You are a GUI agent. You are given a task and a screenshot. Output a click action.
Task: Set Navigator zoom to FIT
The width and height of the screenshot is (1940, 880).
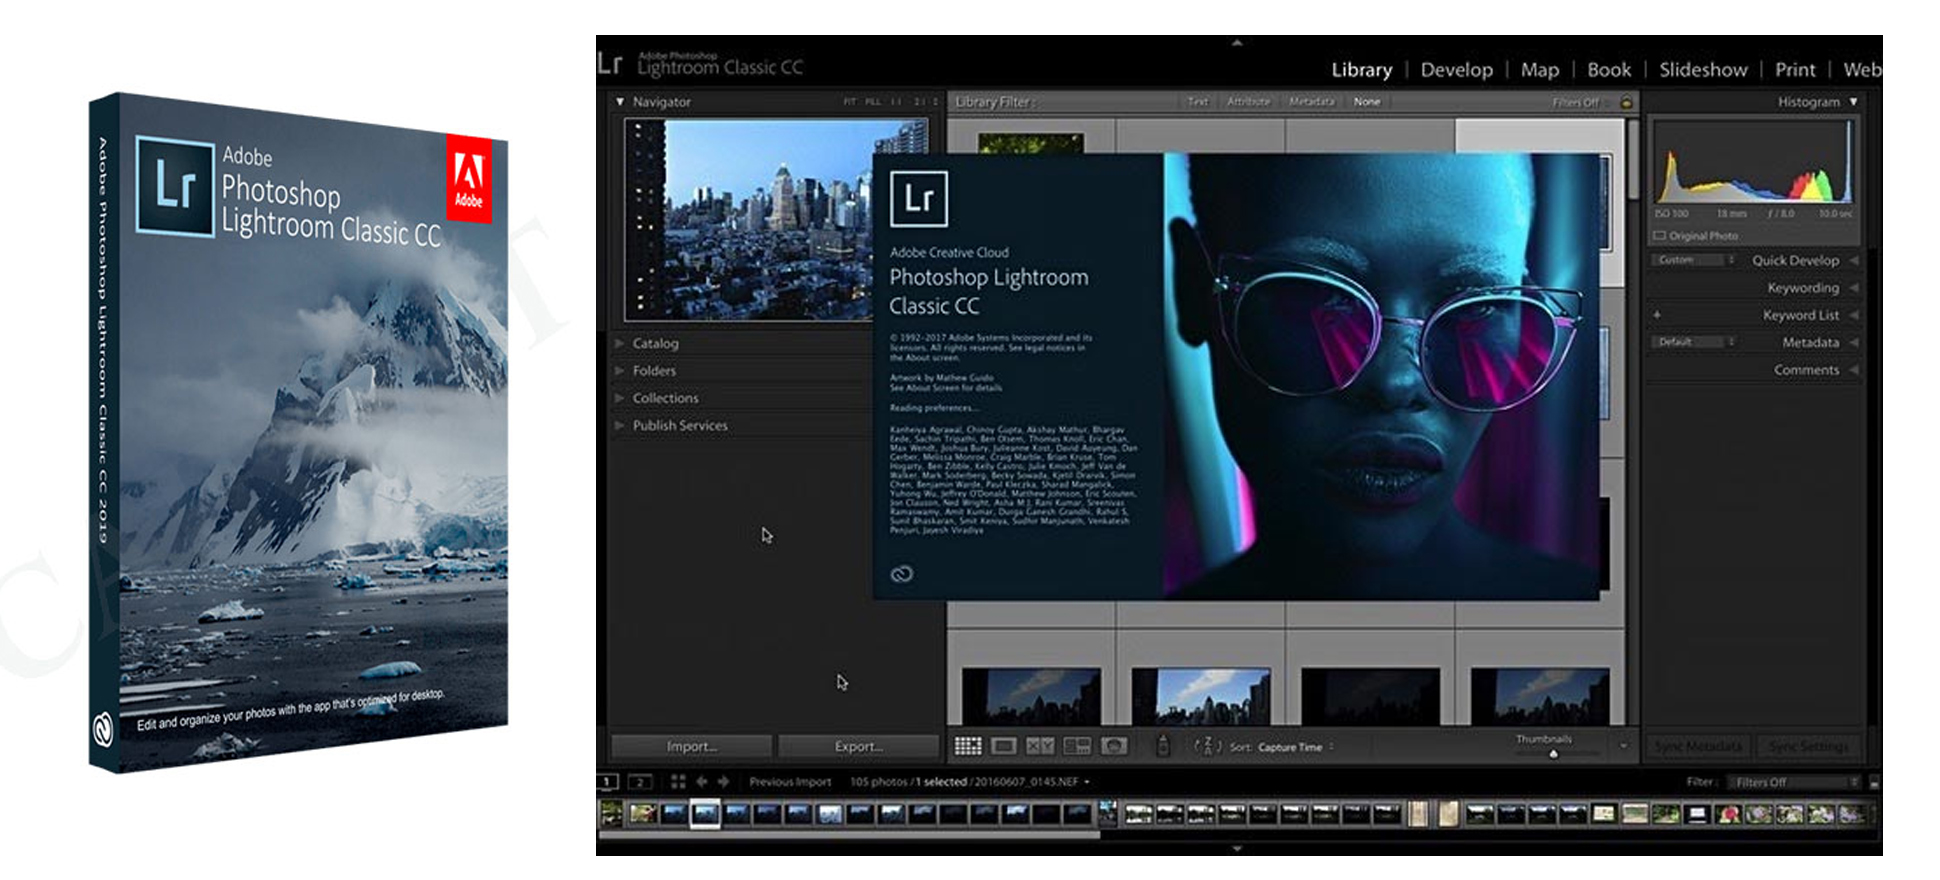850,102
